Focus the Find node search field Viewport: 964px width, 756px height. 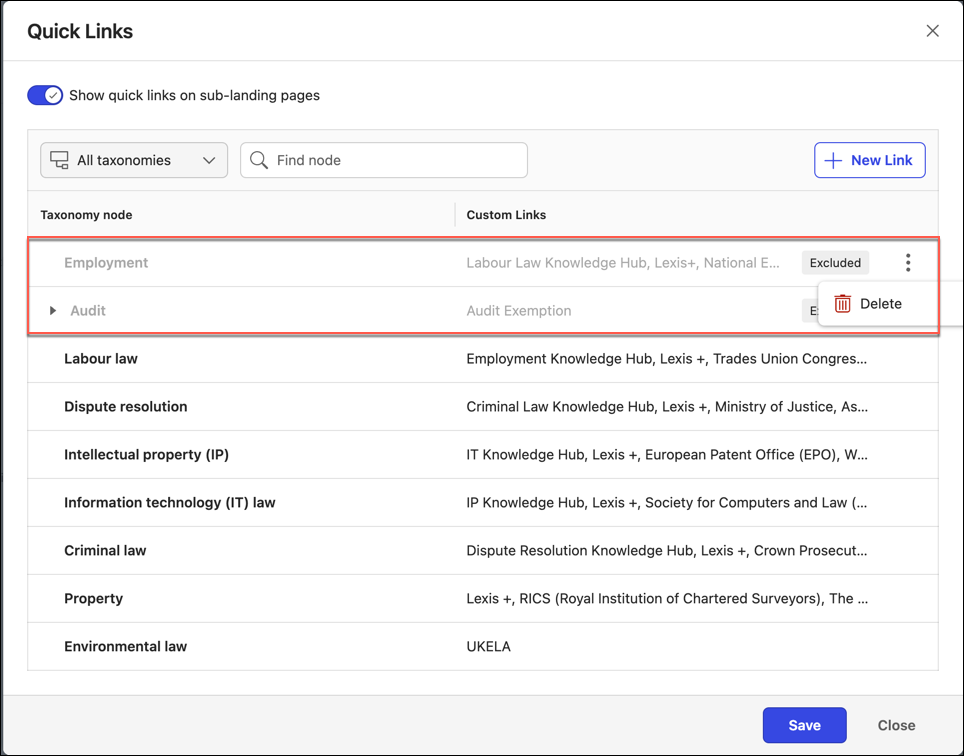coord(395,160)
